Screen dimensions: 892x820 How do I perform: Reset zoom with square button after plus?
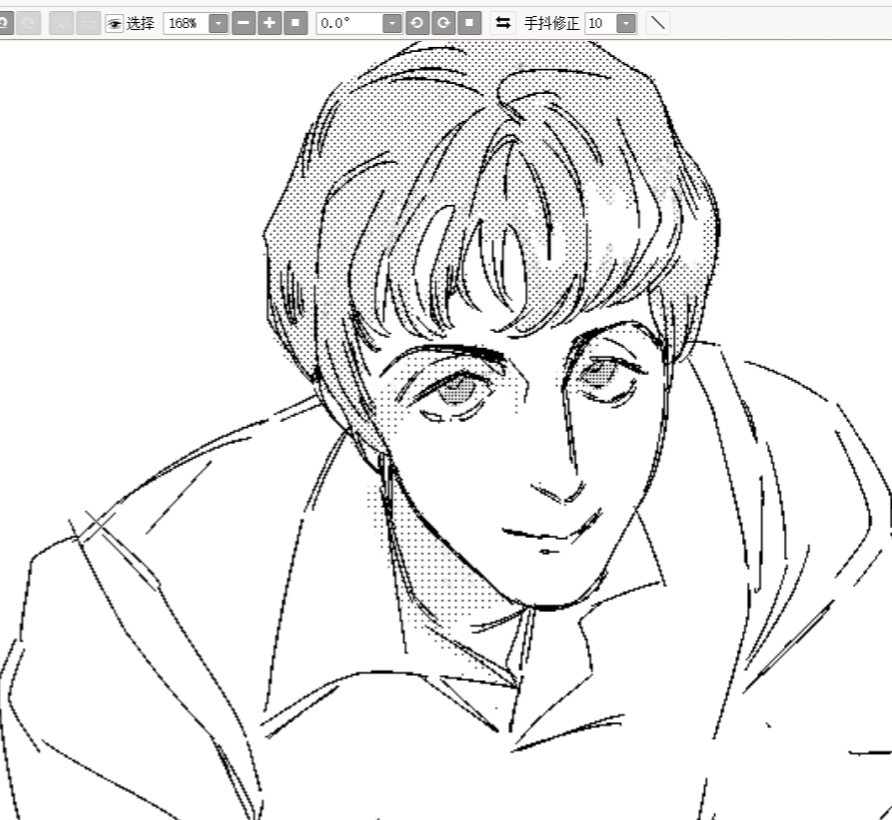point(295,23)
